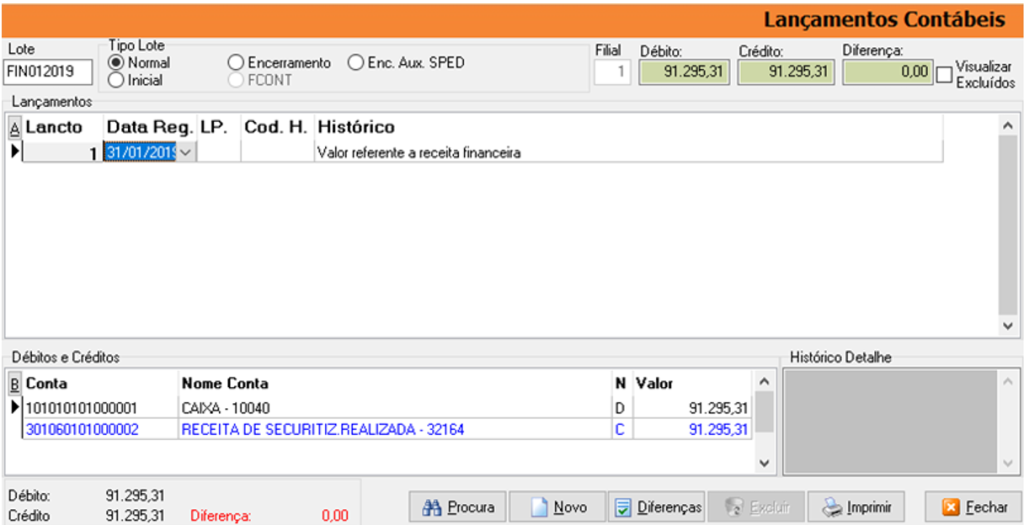Click the Nome Conta column header

click(395, 383)
